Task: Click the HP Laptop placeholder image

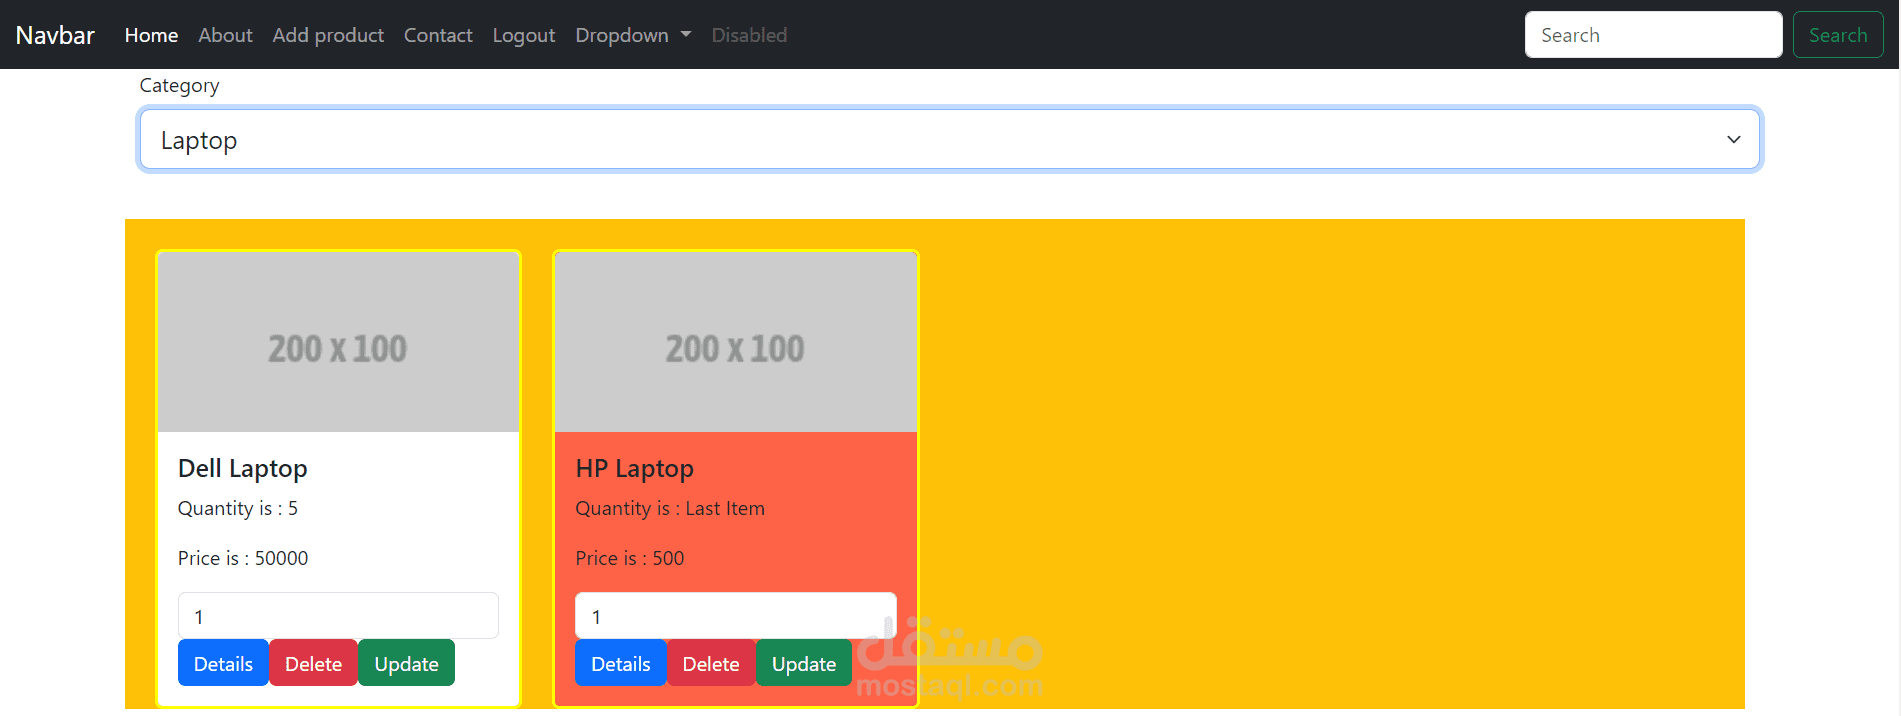Action: coord(735,342)
